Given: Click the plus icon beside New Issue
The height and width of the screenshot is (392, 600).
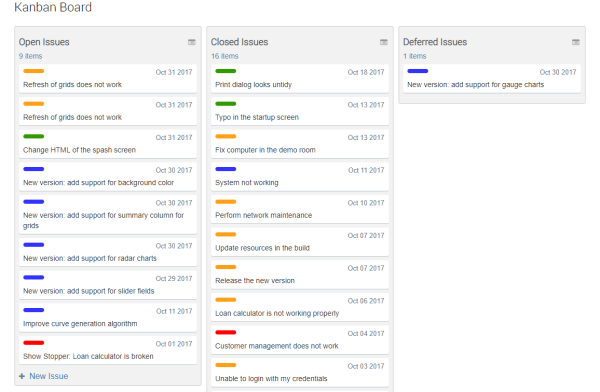Looking at the screenshot, I should point(22,376).
